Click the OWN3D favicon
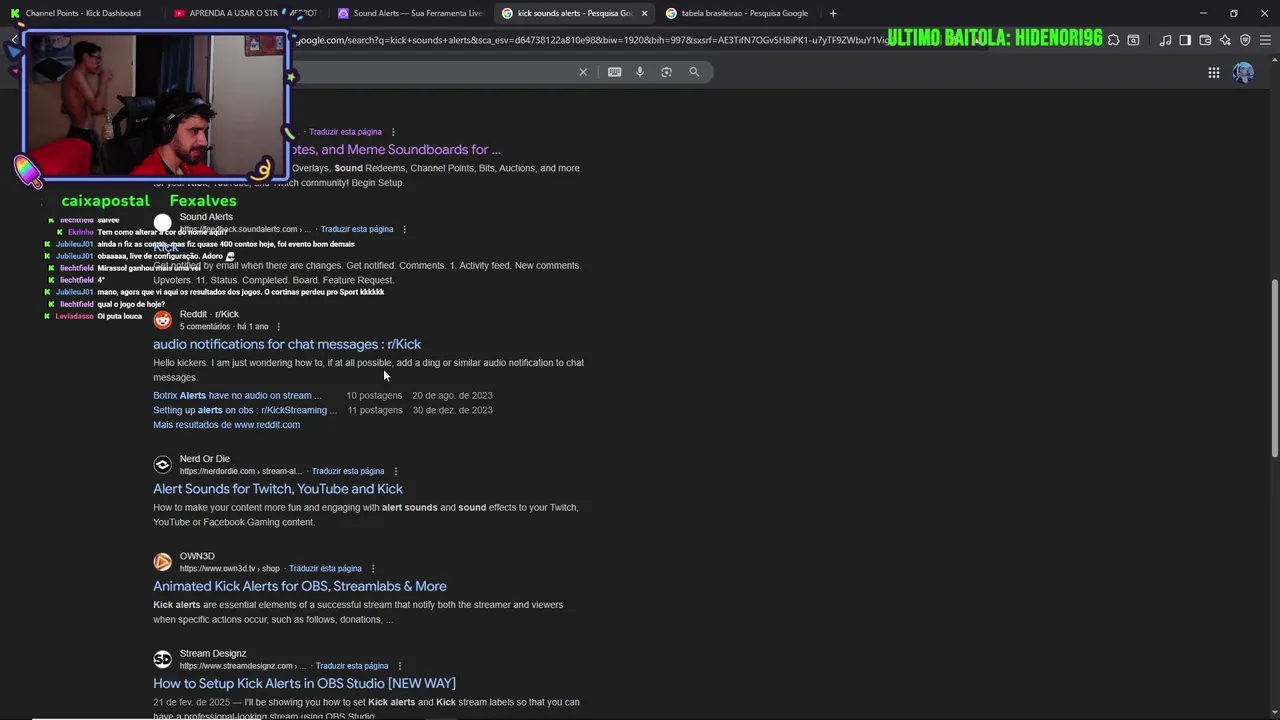The image size is (1280, 720). [162, 562]
